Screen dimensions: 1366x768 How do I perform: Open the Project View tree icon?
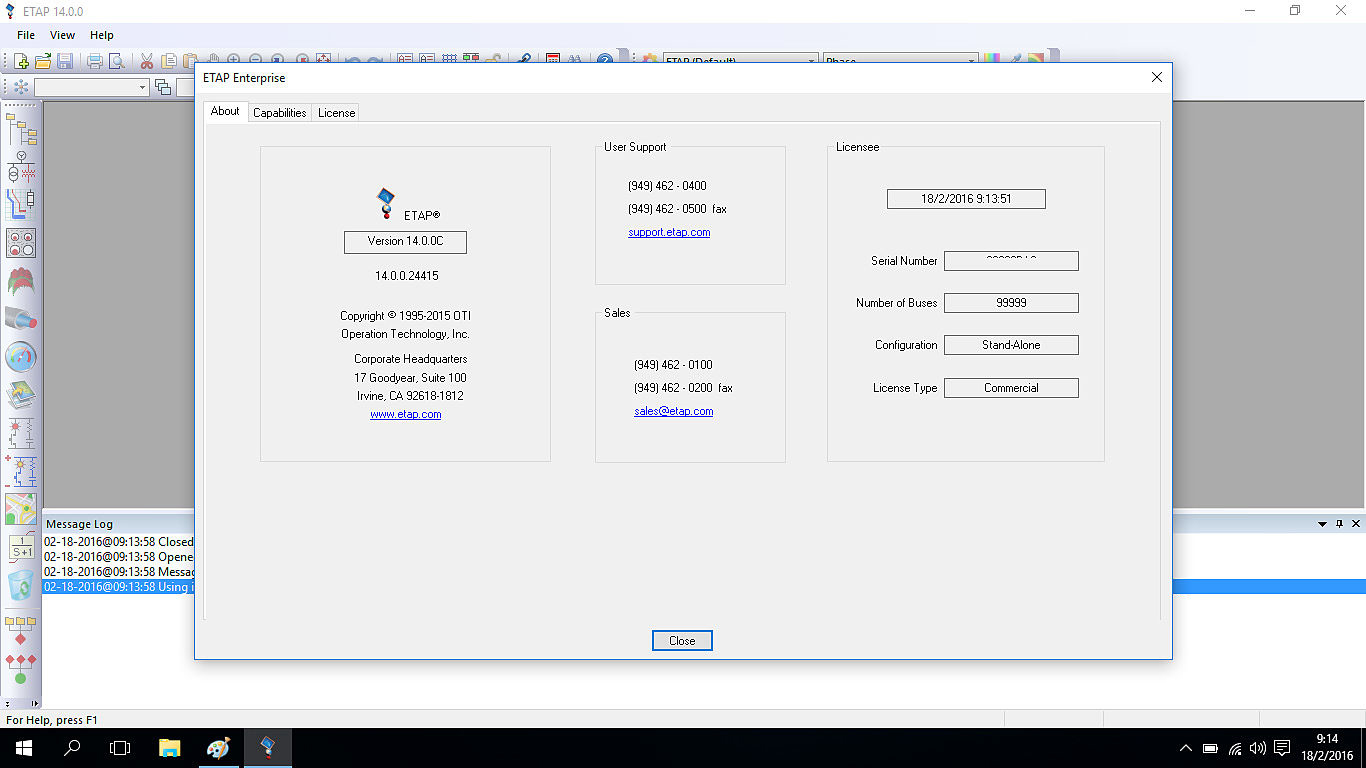point(21,129)
